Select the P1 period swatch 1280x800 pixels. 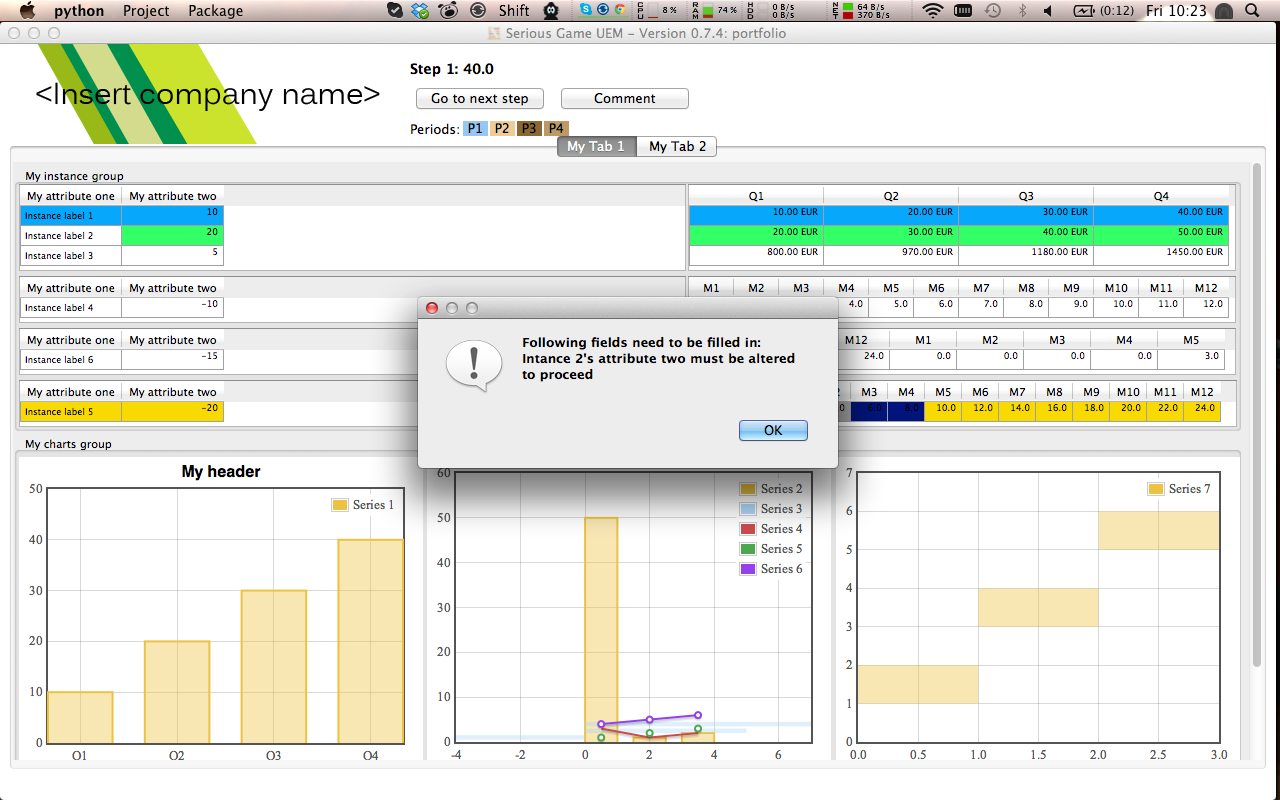tap(475, 129)
